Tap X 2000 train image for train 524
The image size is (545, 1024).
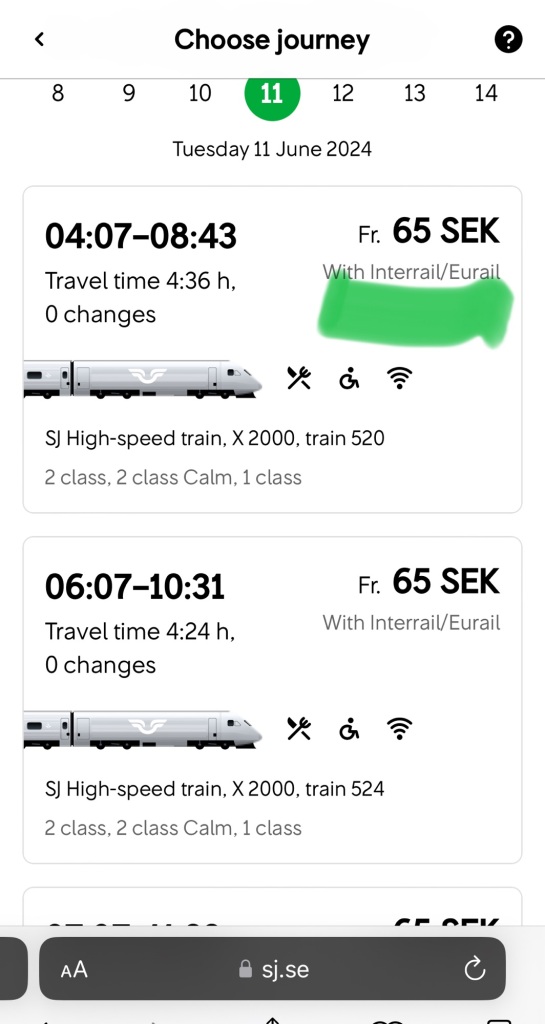click(x=142, y=729)
